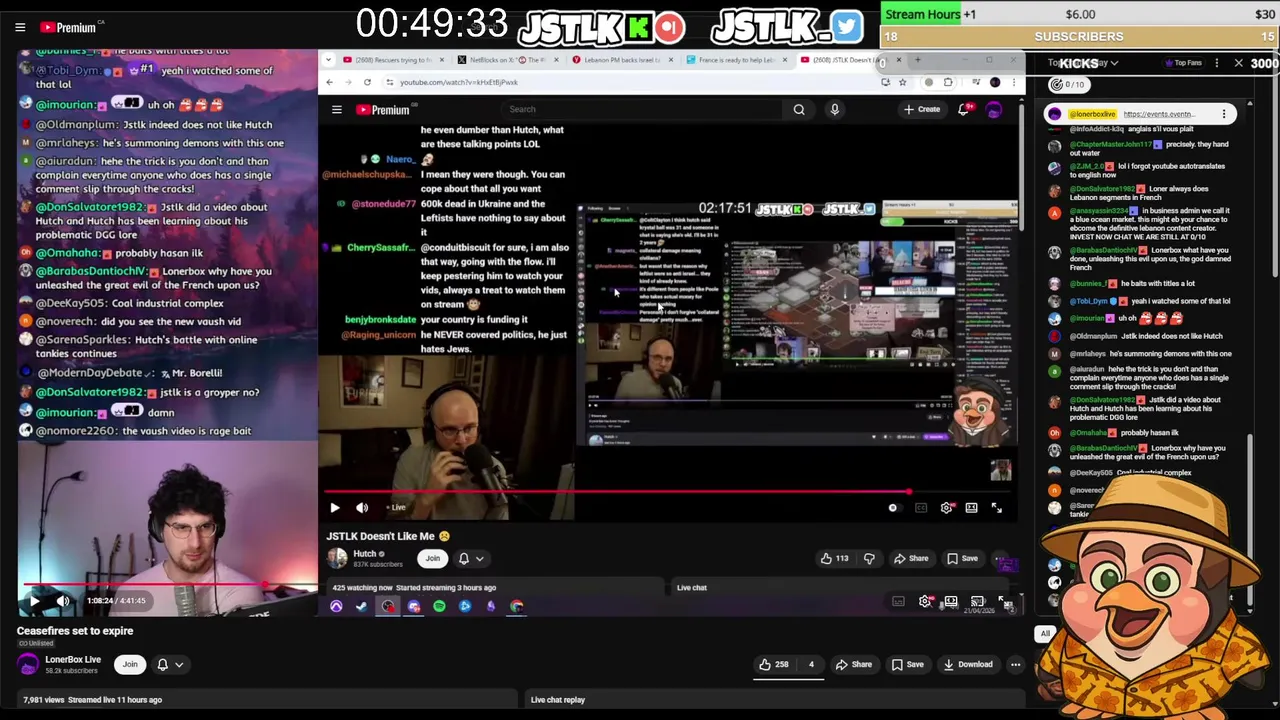
Task: Play the inner JSTLK video
Action: point(335,508)
